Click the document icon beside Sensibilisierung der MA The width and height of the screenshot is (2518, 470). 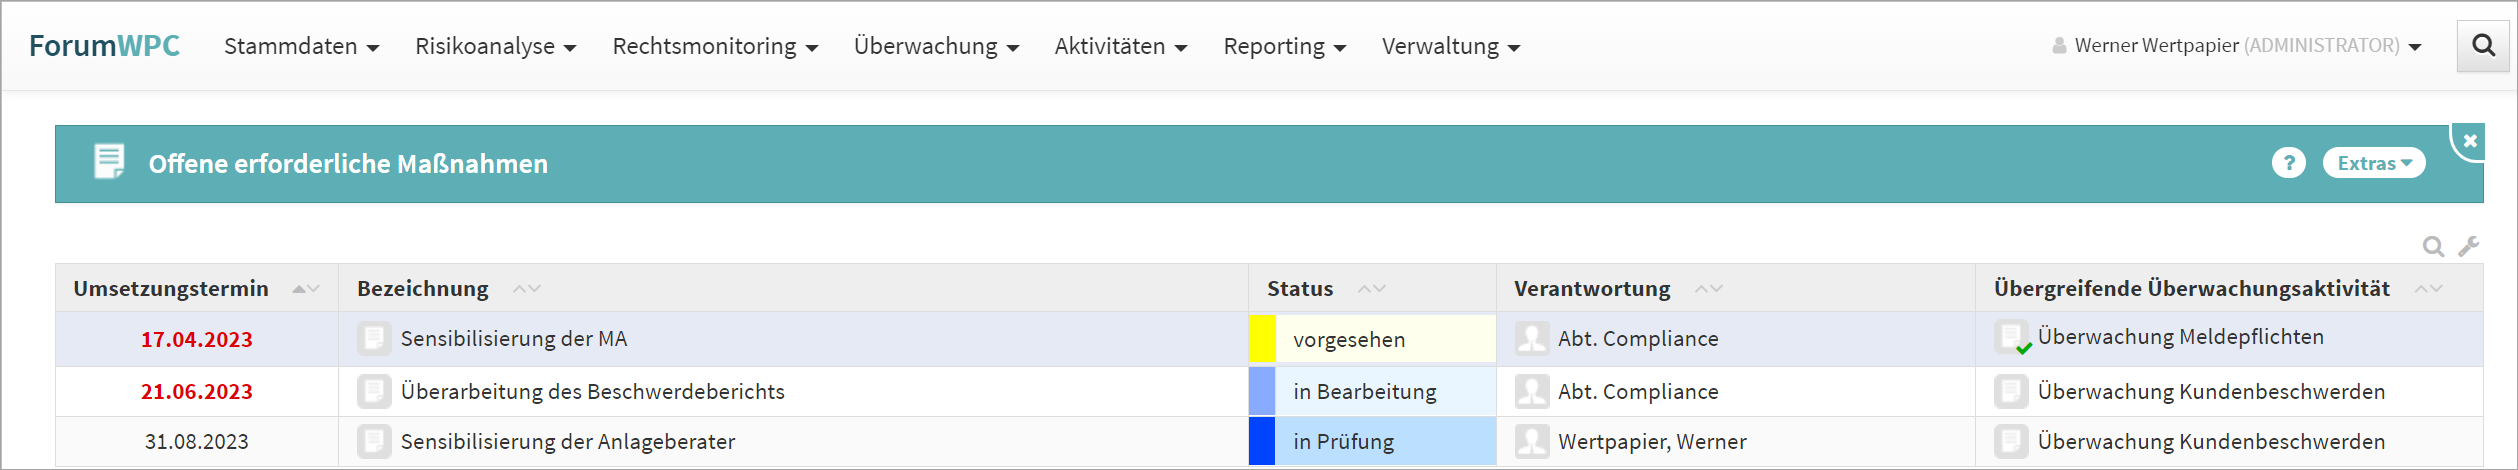click(x=374, y=339)
